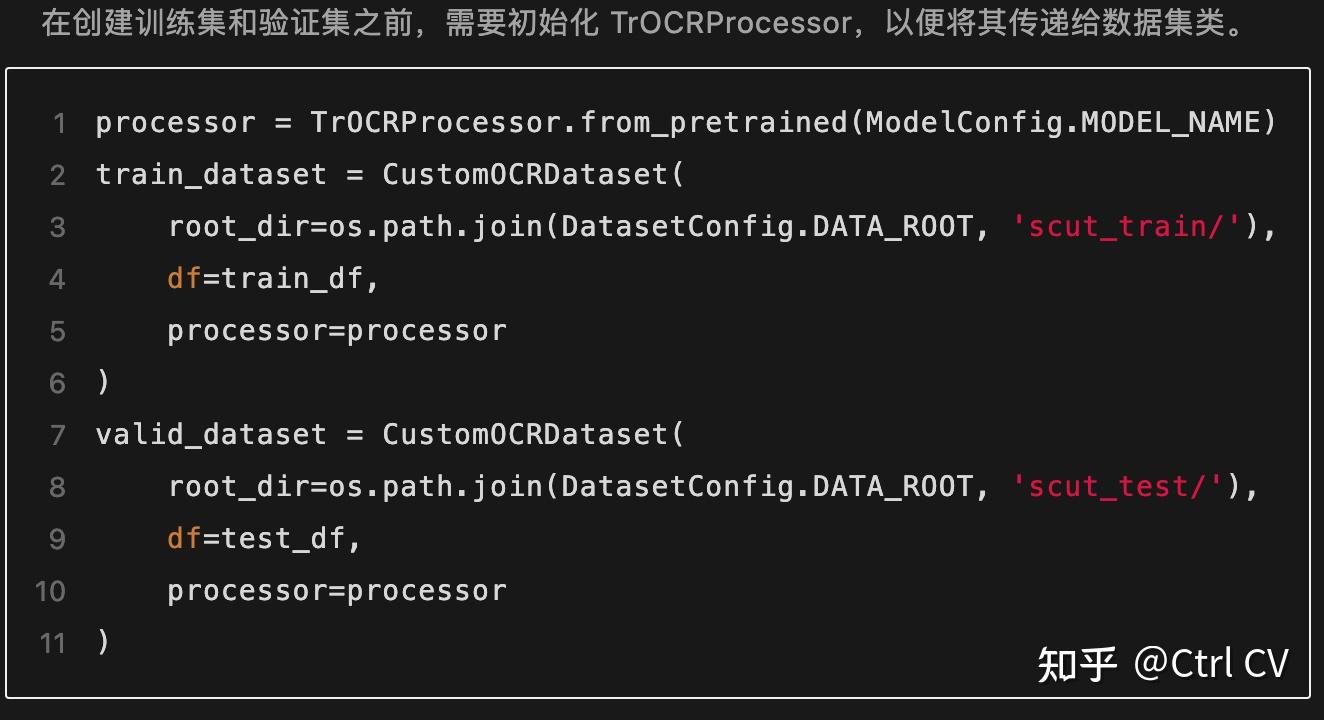The height and width of the screenshot is (720, 1324).
Task: Click line number 11 in the gutter
Action: coord(52,643)
